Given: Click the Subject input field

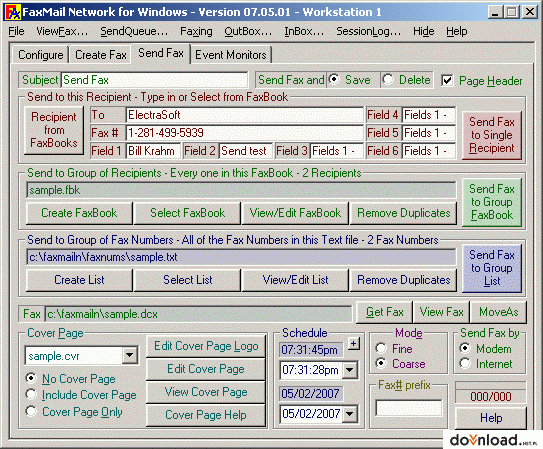Looking at the screenshot, I should click(154, 80).
